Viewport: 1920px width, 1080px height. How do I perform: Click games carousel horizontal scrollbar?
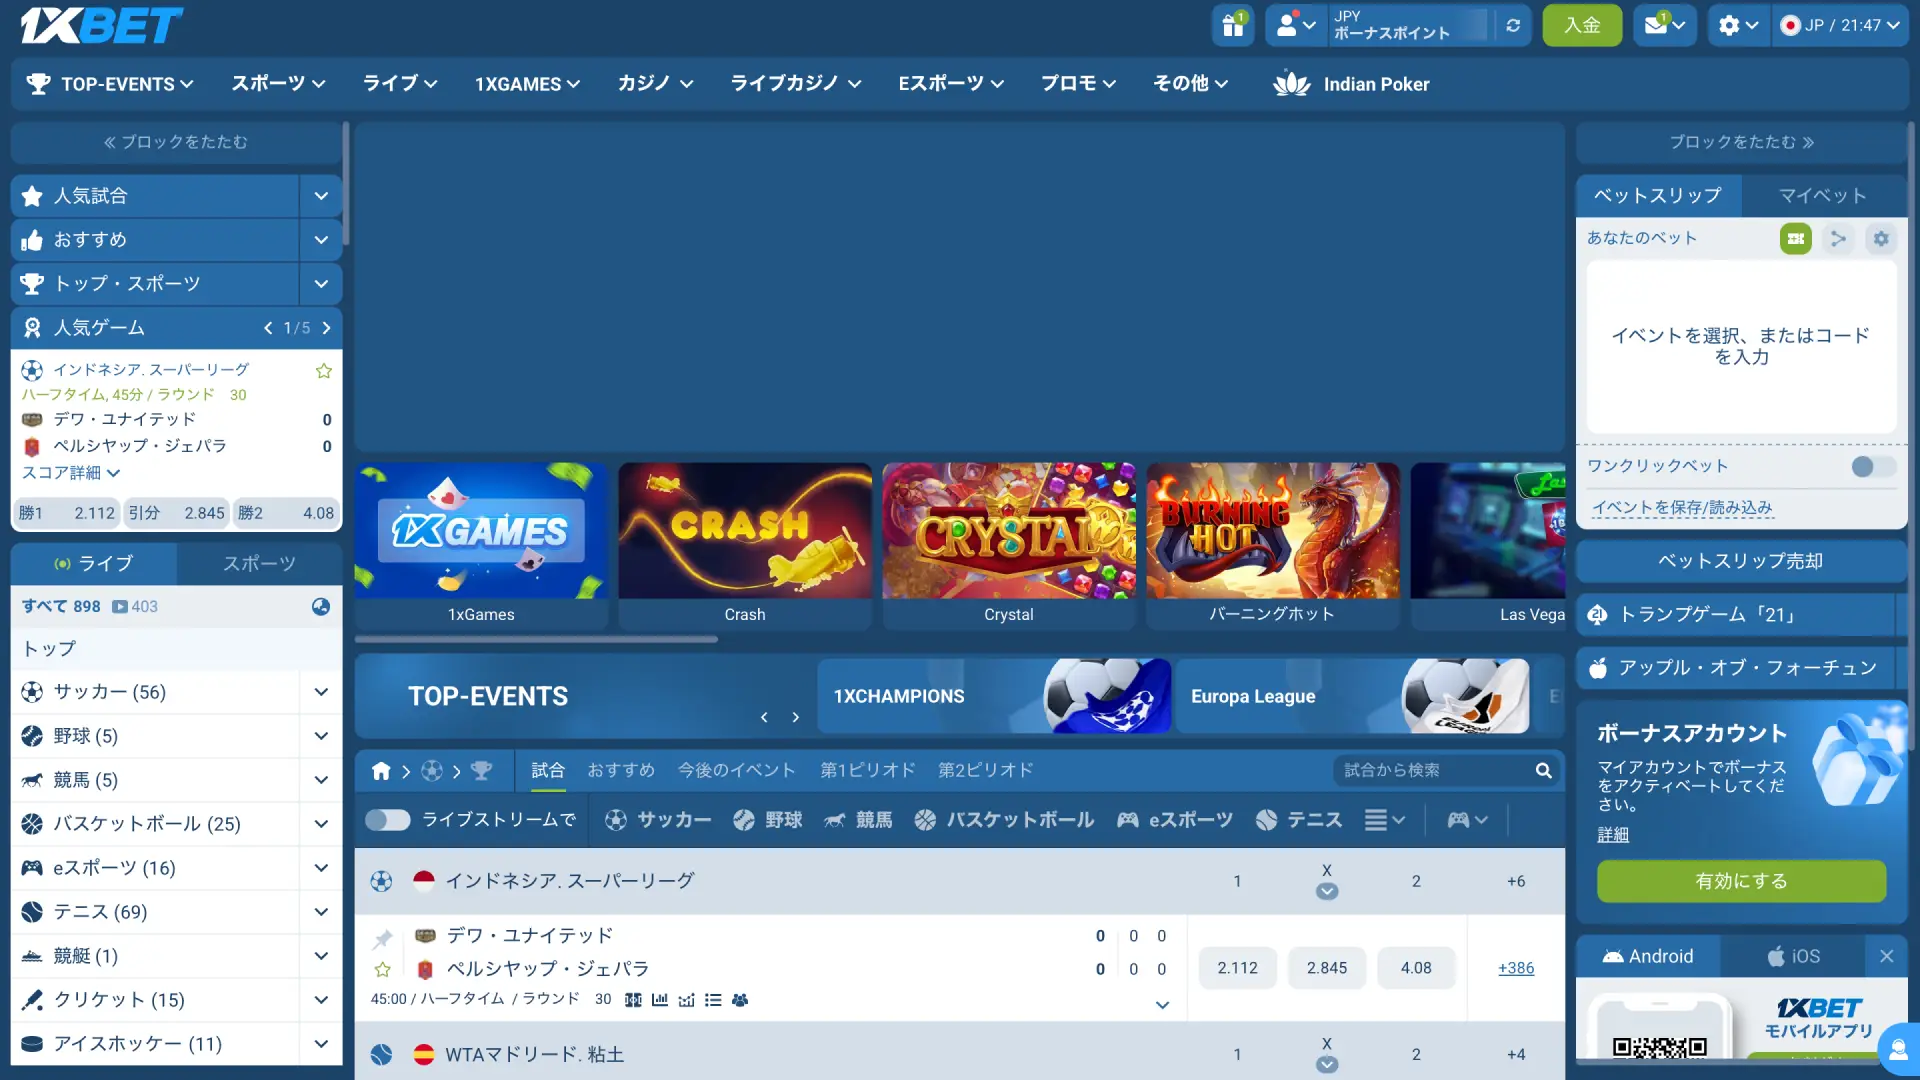[x=536, y=640]
